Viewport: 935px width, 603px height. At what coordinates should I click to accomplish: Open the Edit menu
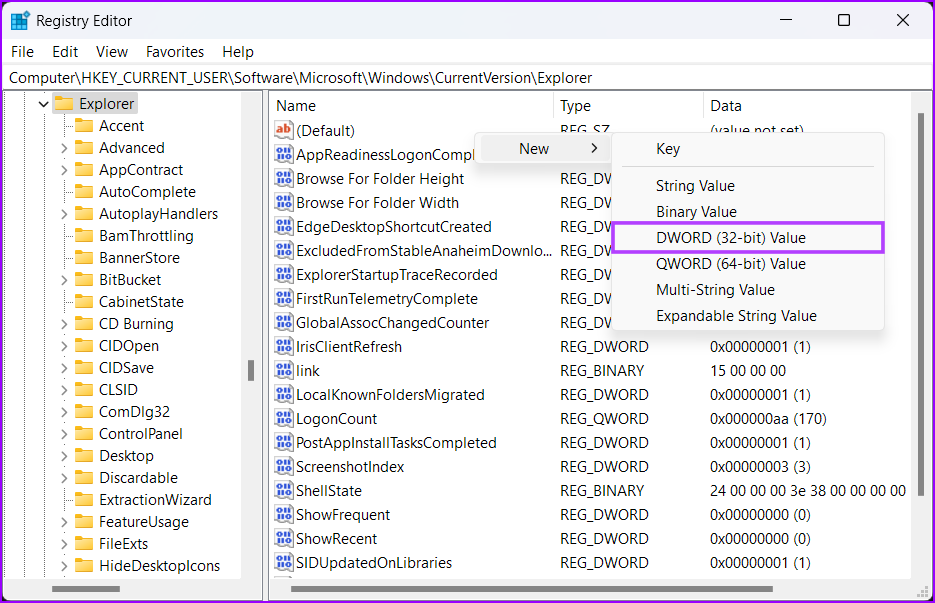coord(65,52)
